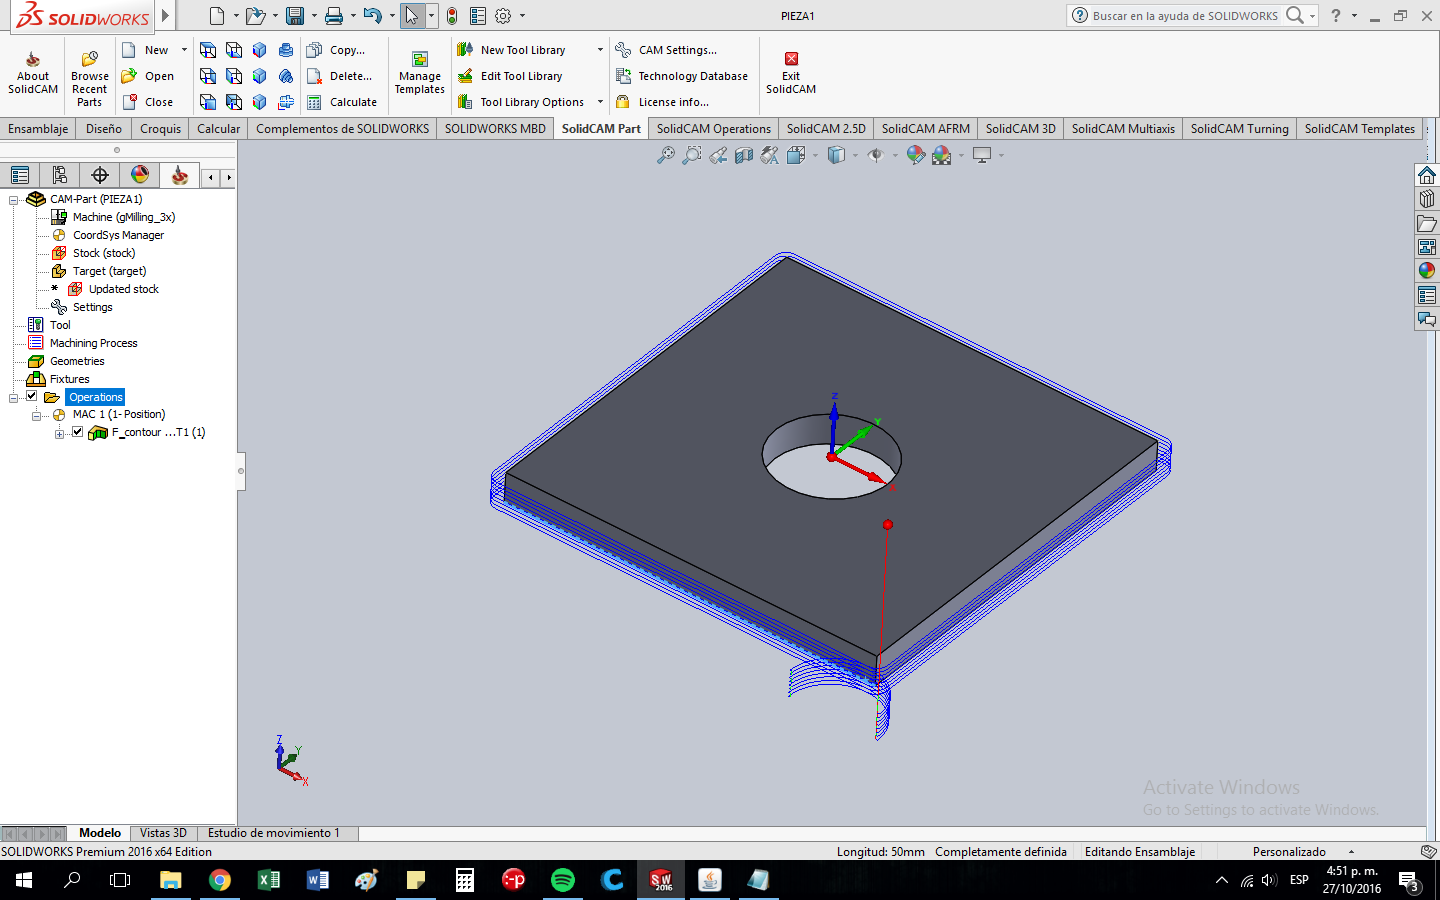Activate the Section View tool
This screenshot has height=900, width=1440.
[744, 155]
